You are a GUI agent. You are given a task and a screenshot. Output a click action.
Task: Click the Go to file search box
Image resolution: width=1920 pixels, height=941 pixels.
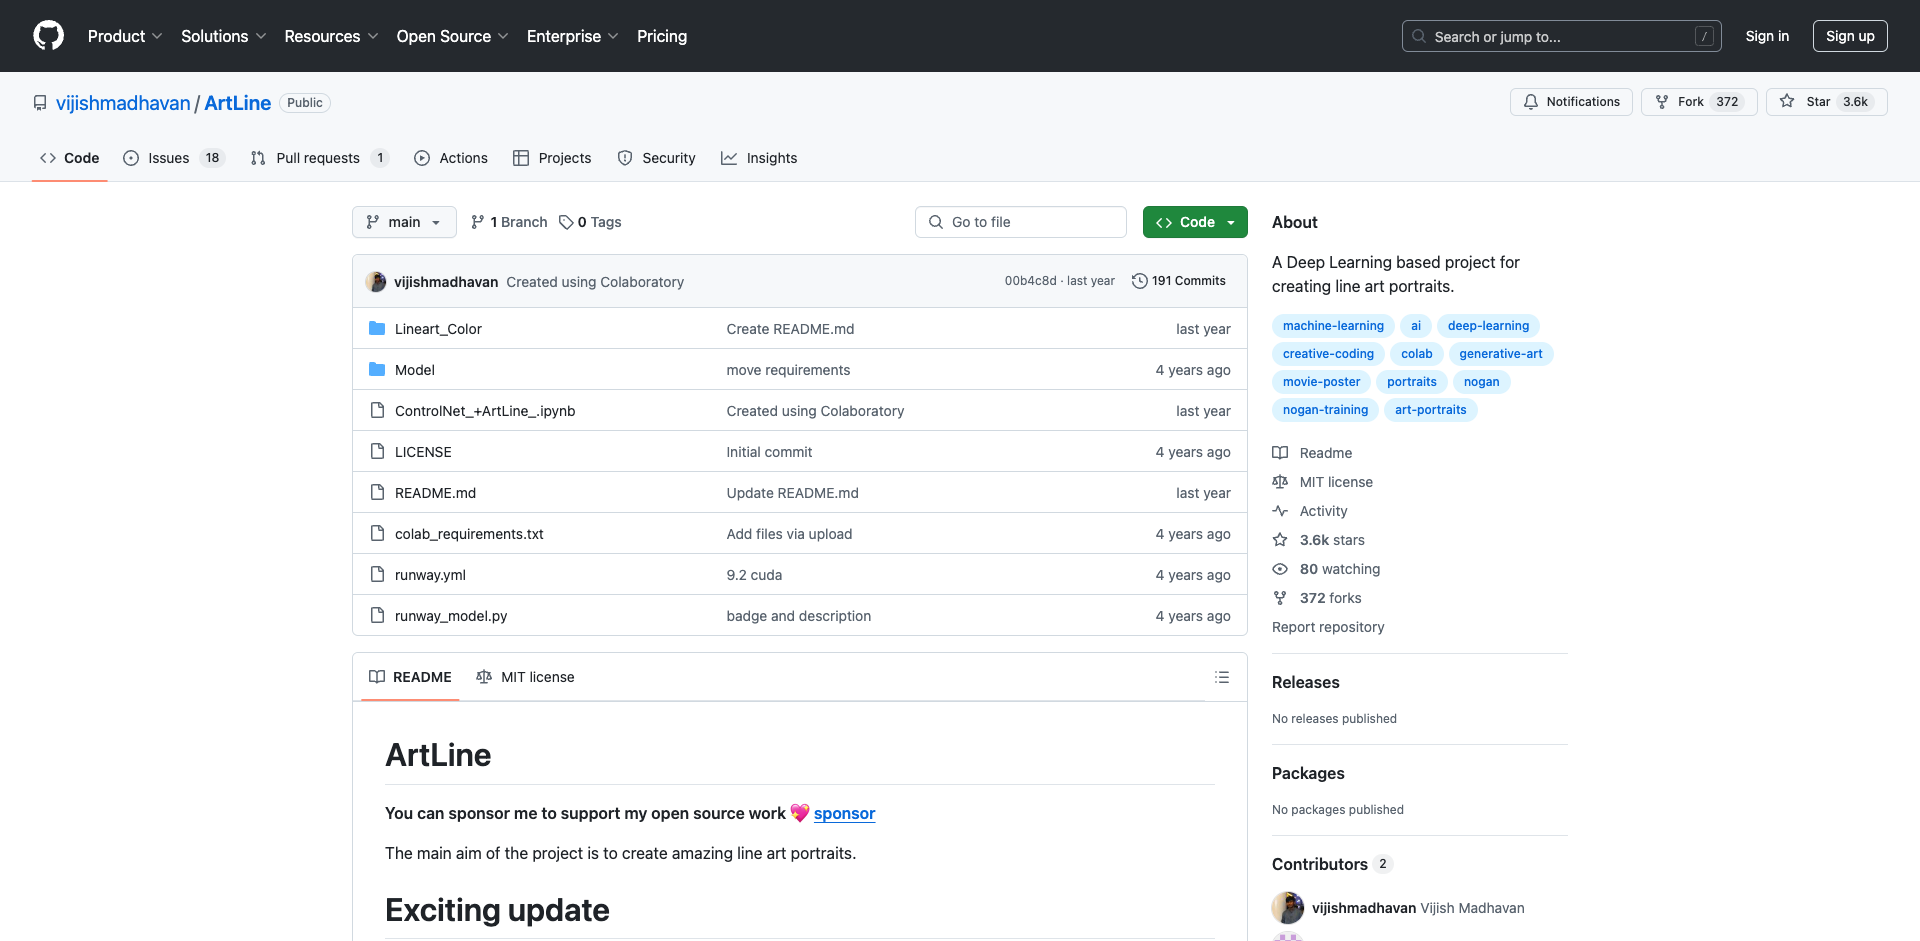[1021, 222]
